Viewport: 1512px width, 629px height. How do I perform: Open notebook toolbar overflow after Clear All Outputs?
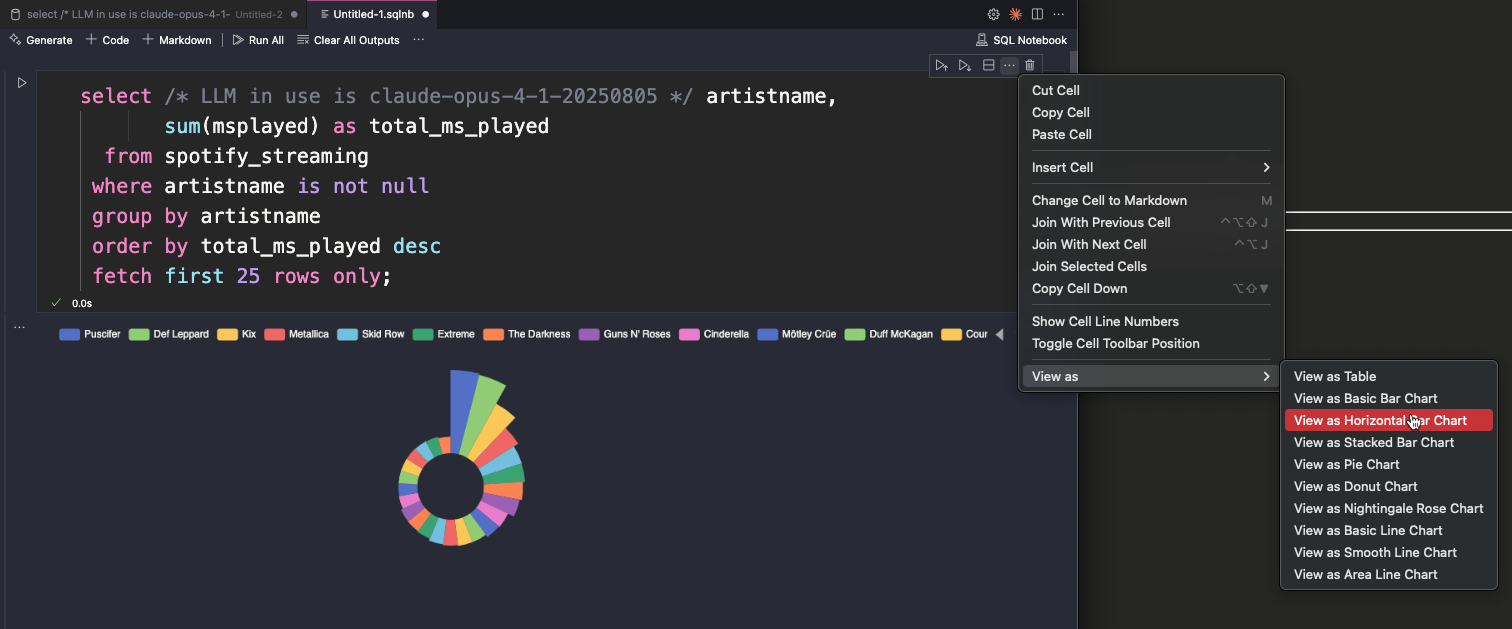coord(418,40)
